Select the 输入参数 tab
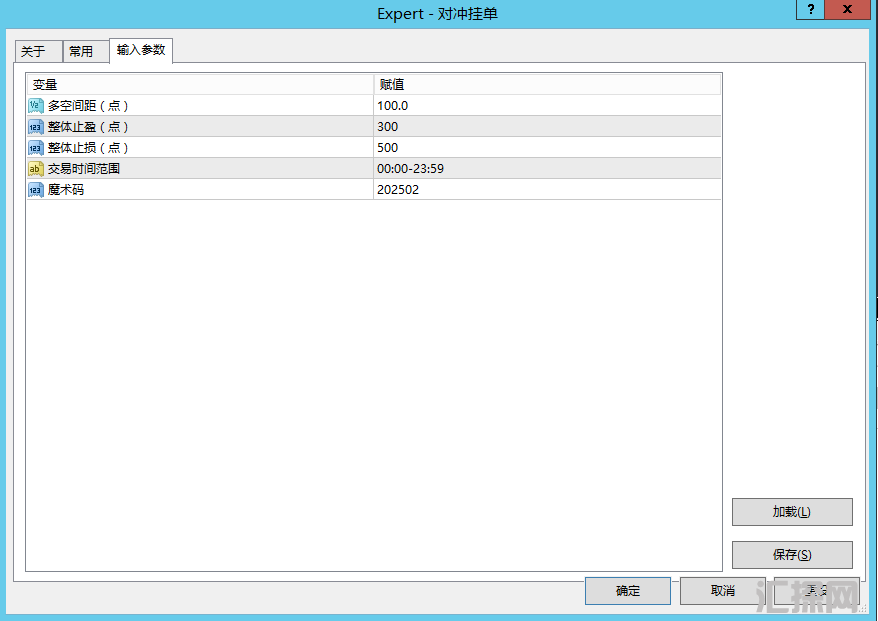 (141, 50)
